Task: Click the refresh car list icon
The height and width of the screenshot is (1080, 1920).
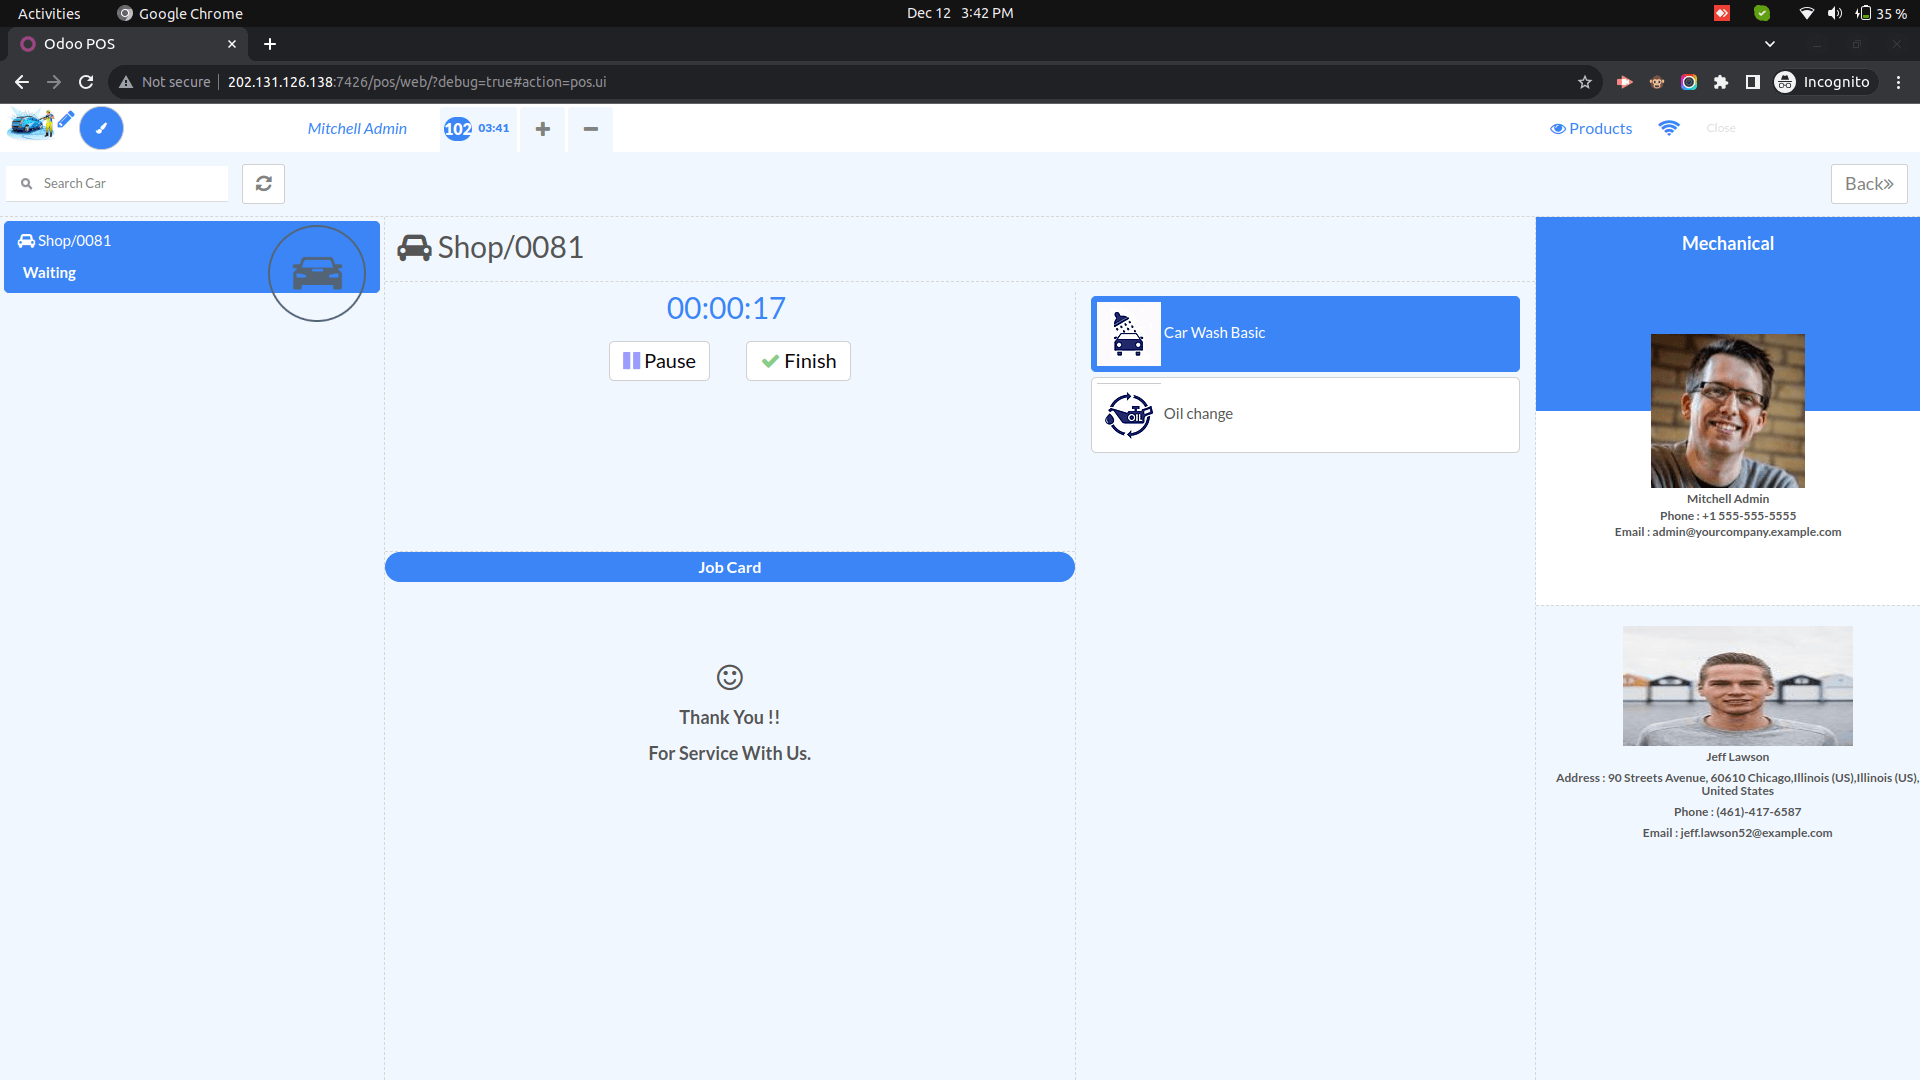Action: tap(263, 184)
